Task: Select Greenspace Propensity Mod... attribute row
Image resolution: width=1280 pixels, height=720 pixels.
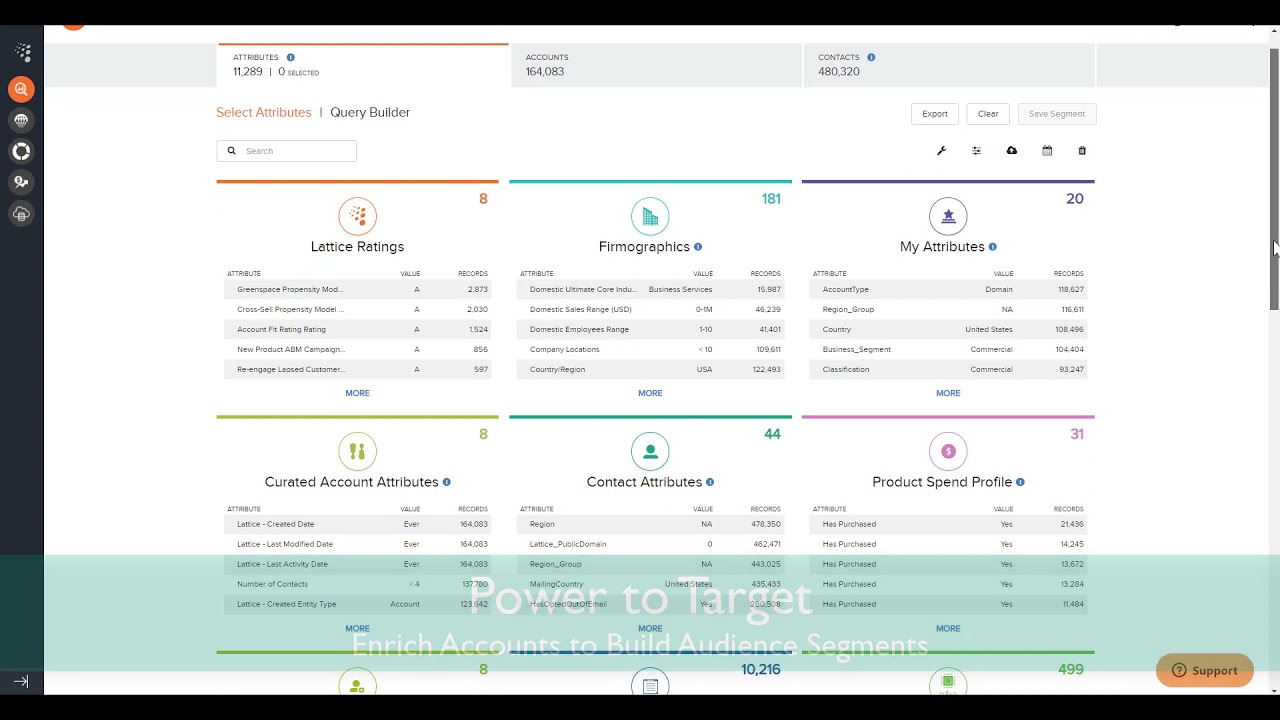Action: [358, 289]
